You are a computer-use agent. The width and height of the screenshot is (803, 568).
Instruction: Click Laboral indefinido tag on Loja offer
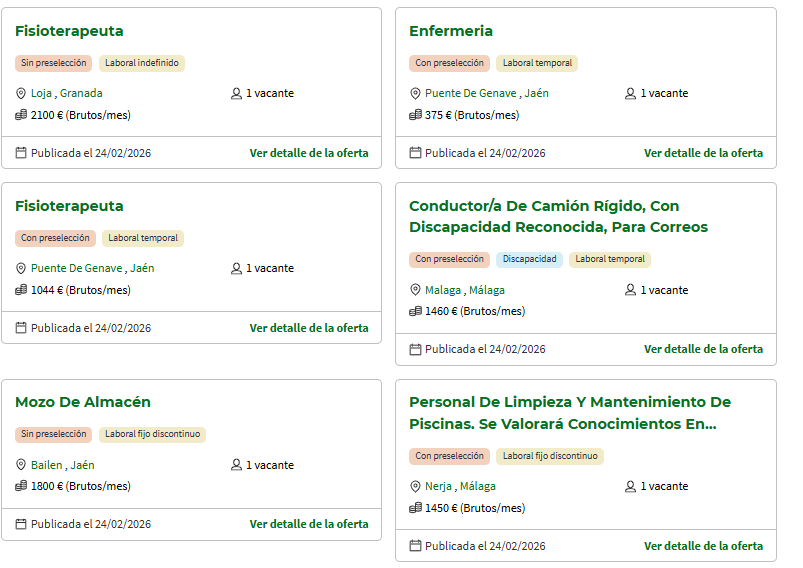[141, 63]
